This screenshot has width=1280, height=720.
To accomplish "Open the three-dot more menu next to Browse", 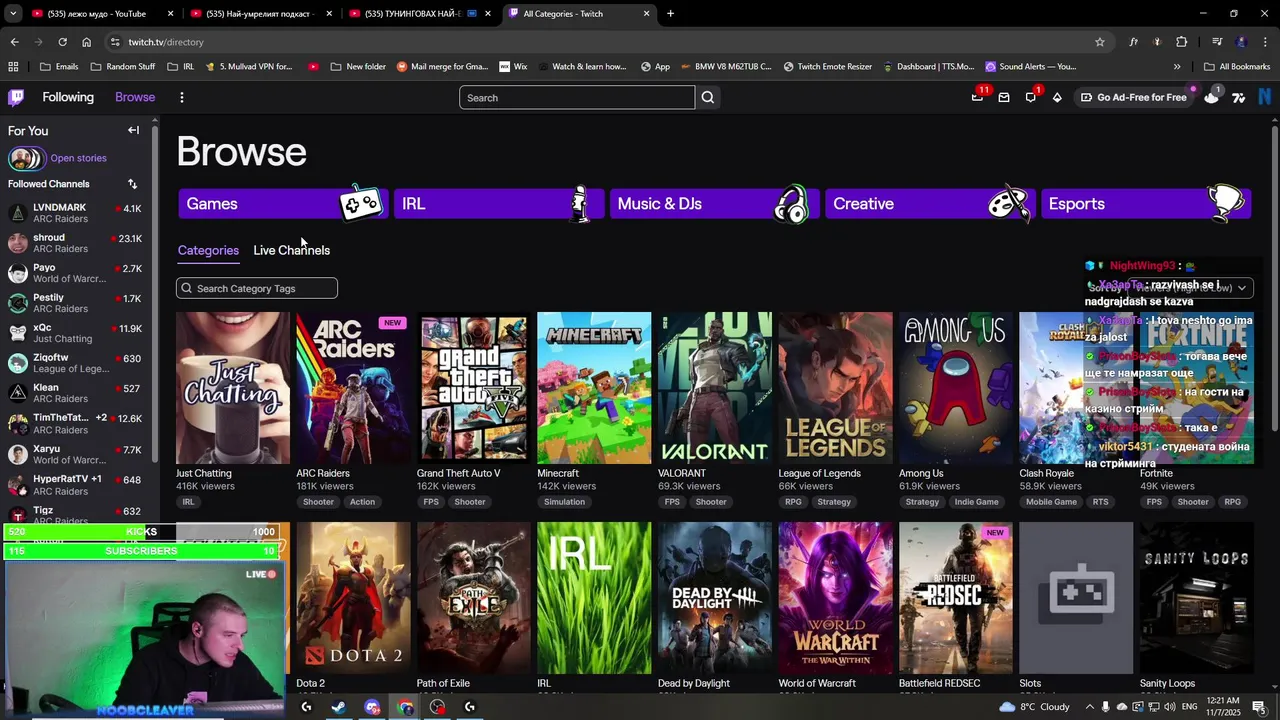I will pyautogui.click(x=181, y=97).
